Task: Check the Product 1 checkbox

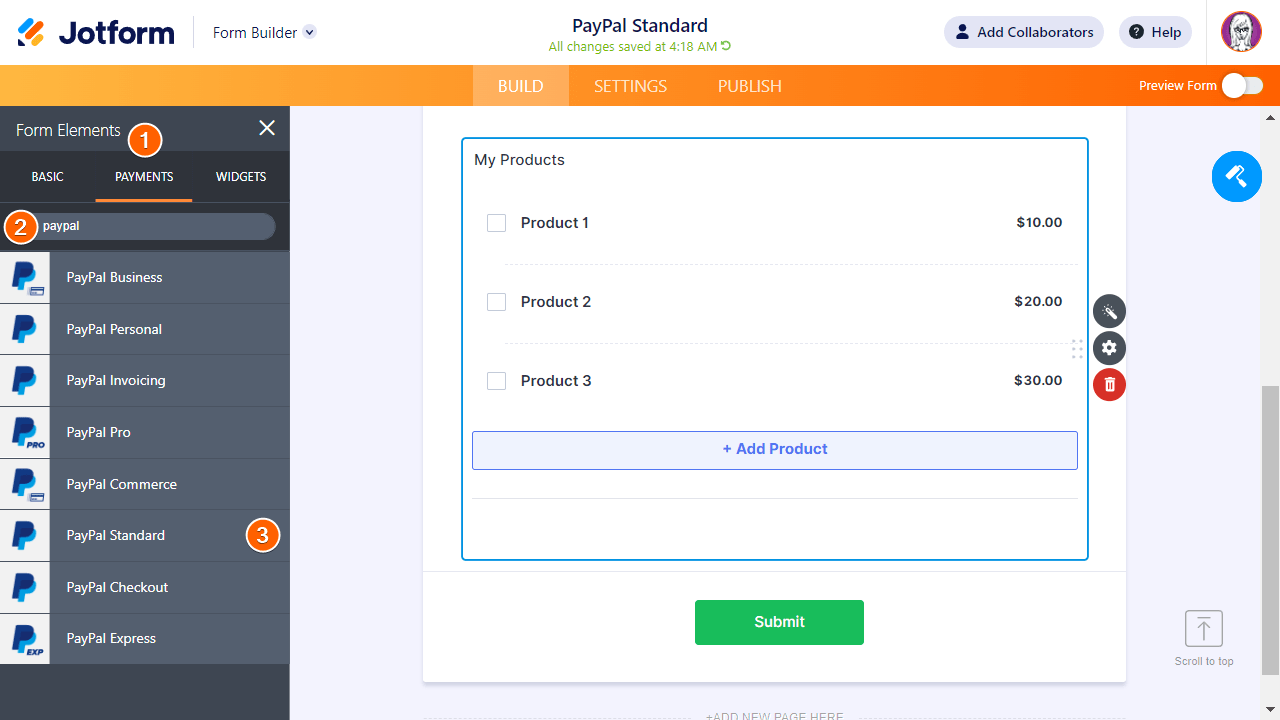Action: tap(496, 223)
